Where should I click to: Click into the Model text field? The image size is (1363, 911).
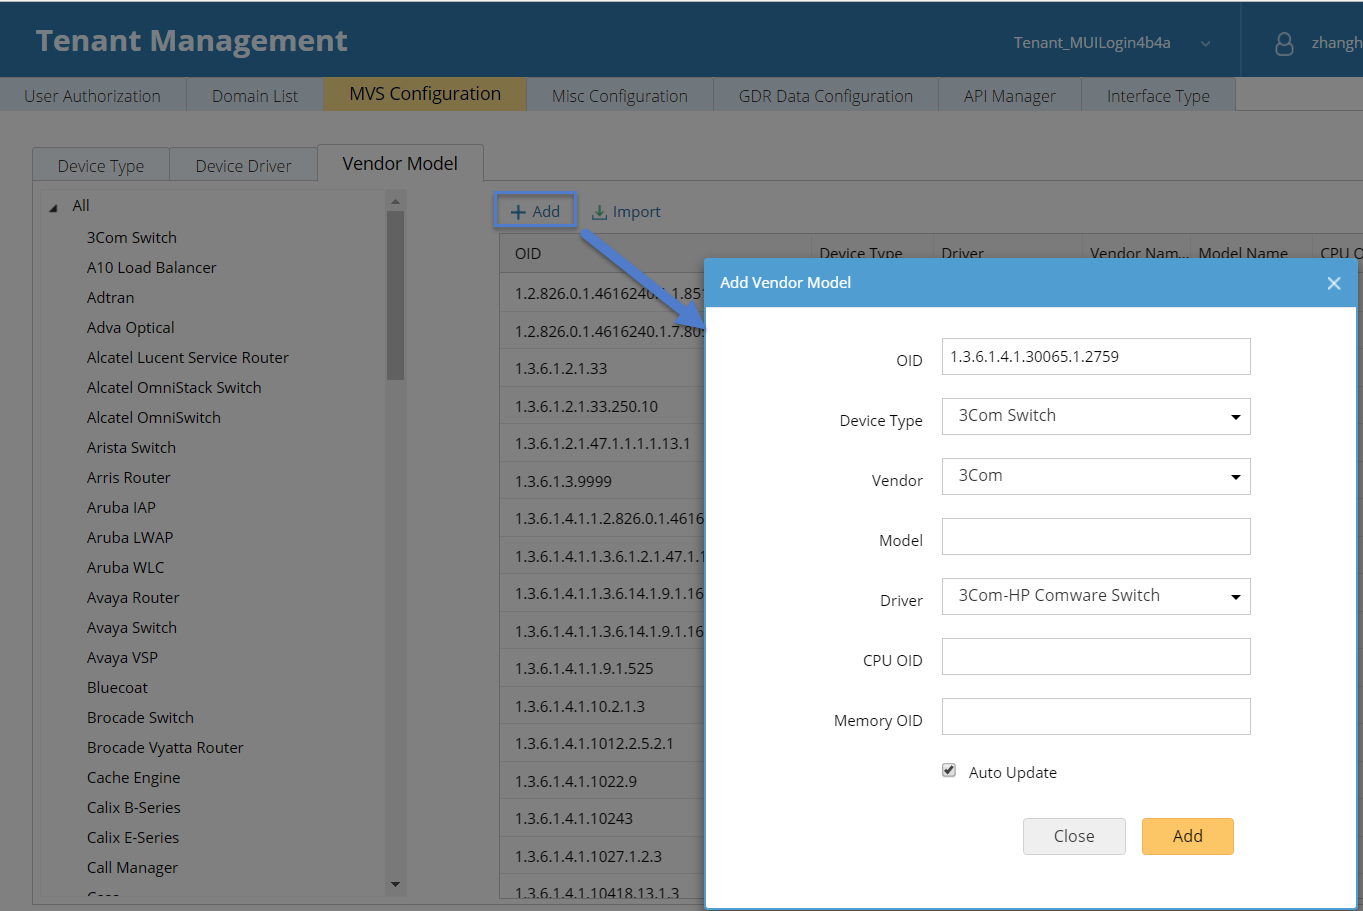pyautogui.click(x=1096, y=537)
